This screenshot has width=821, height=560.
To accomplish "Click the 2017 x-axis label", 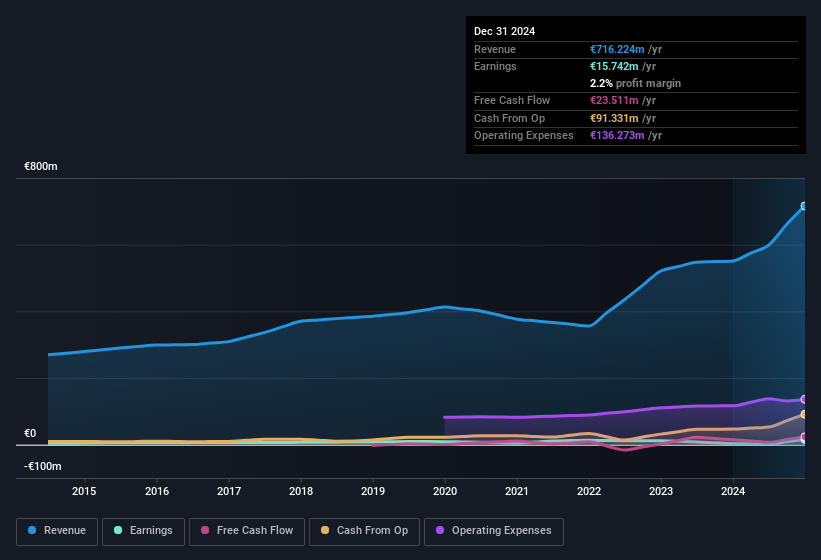I will coord(229,491).
